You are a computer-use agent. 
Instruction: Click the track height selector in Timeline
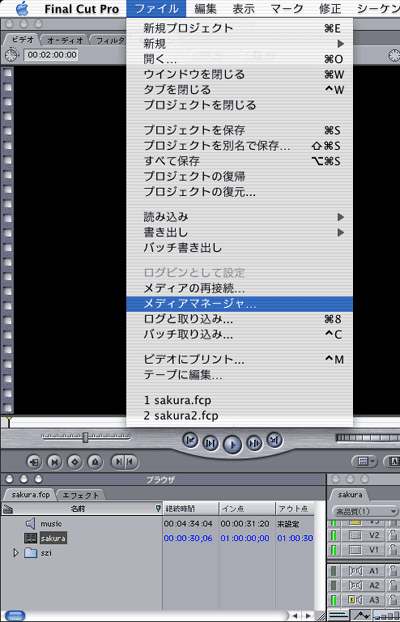pos(386,616)
